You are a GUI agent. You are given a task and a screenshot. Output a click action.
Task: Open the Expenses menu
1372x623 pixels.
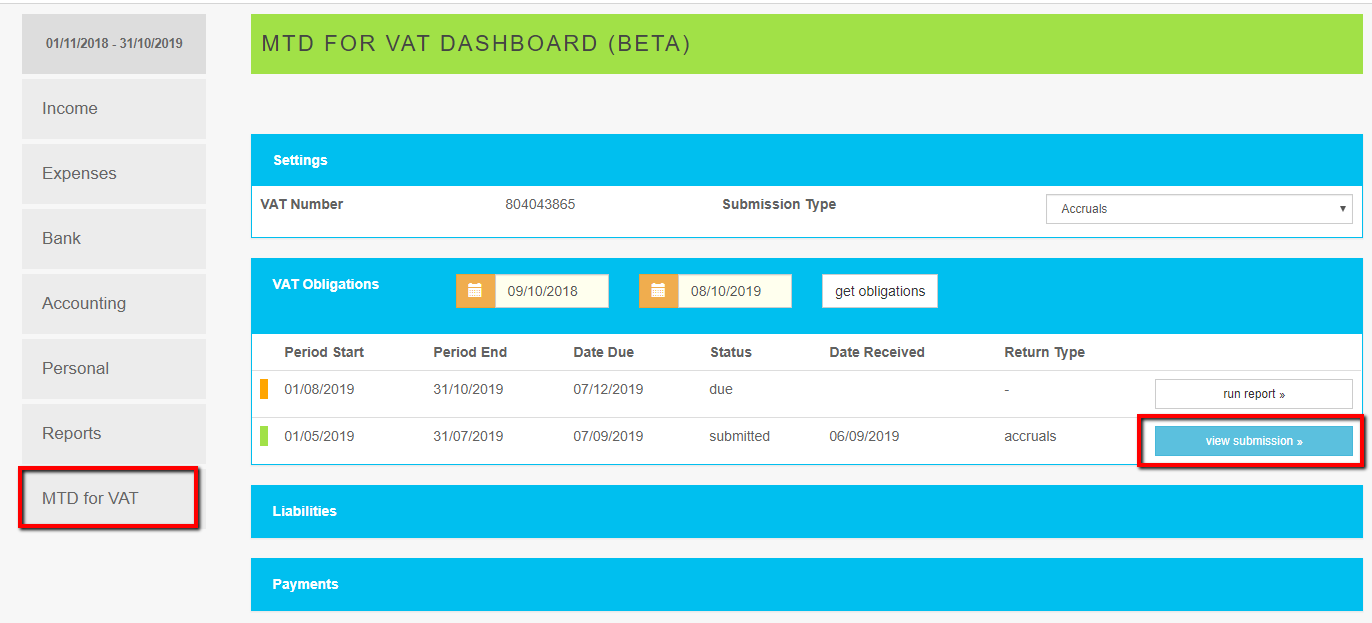click(114, 173)
